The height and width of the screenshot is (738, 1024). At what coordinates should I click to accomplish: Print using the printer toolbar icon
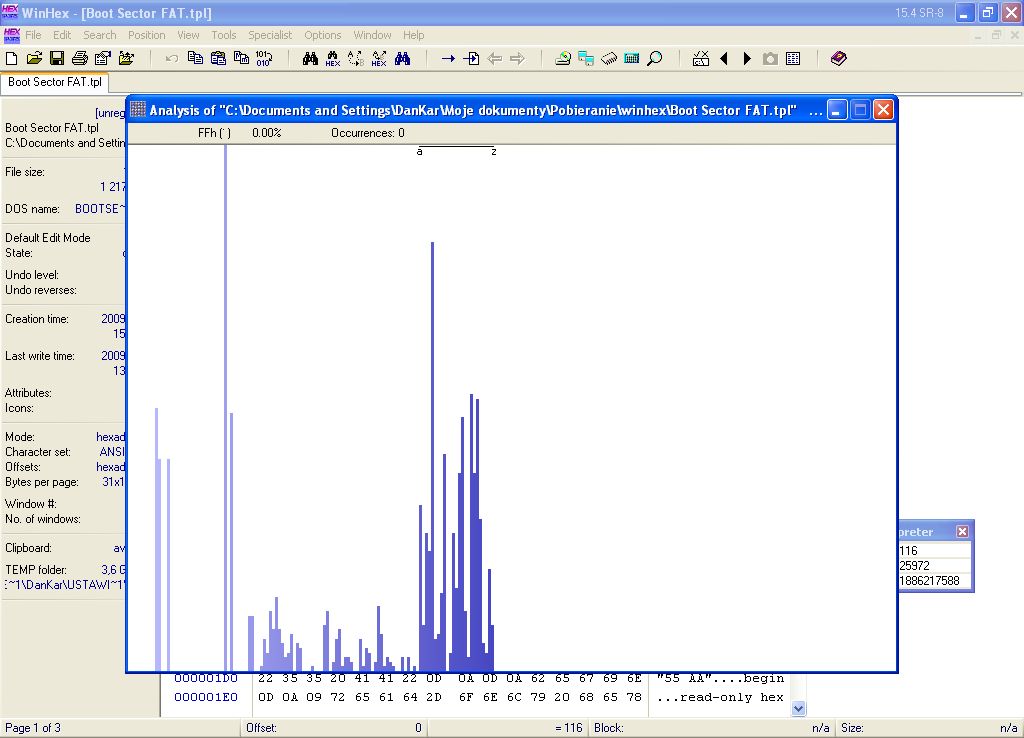[x=80, y=59]
